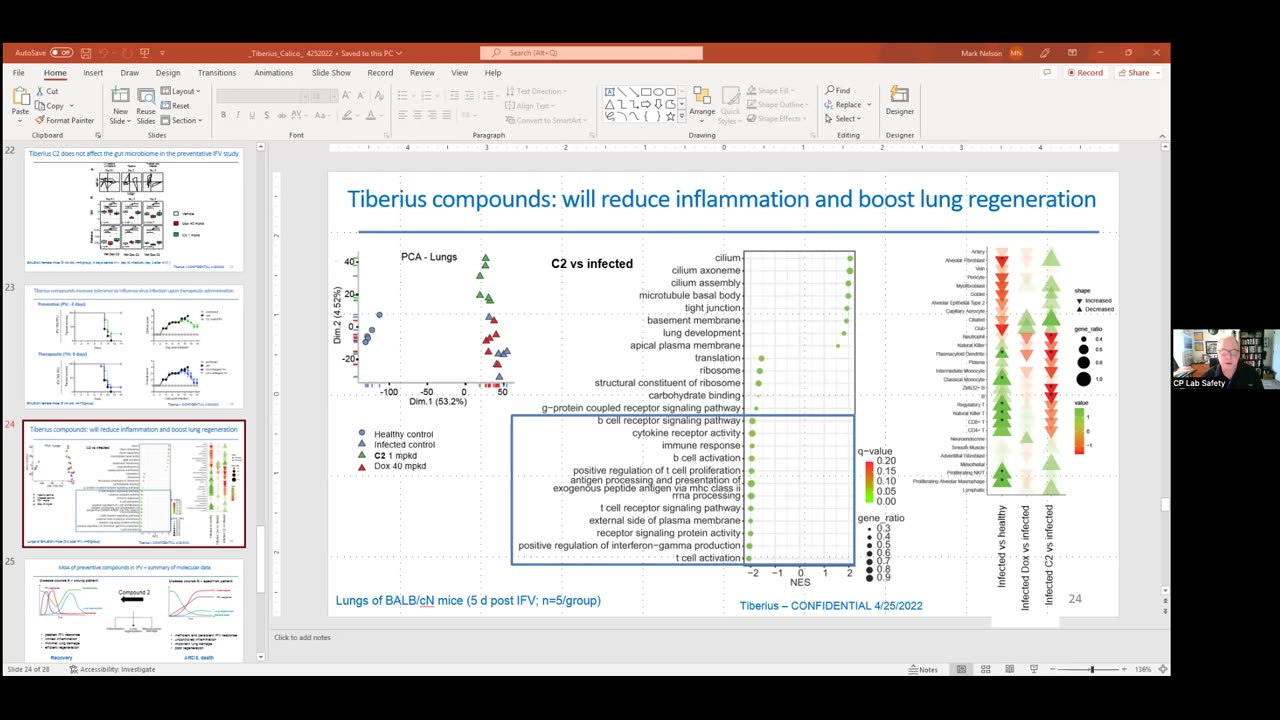
Task: Pick the font color swatch
Action: (x=371, y=115)
